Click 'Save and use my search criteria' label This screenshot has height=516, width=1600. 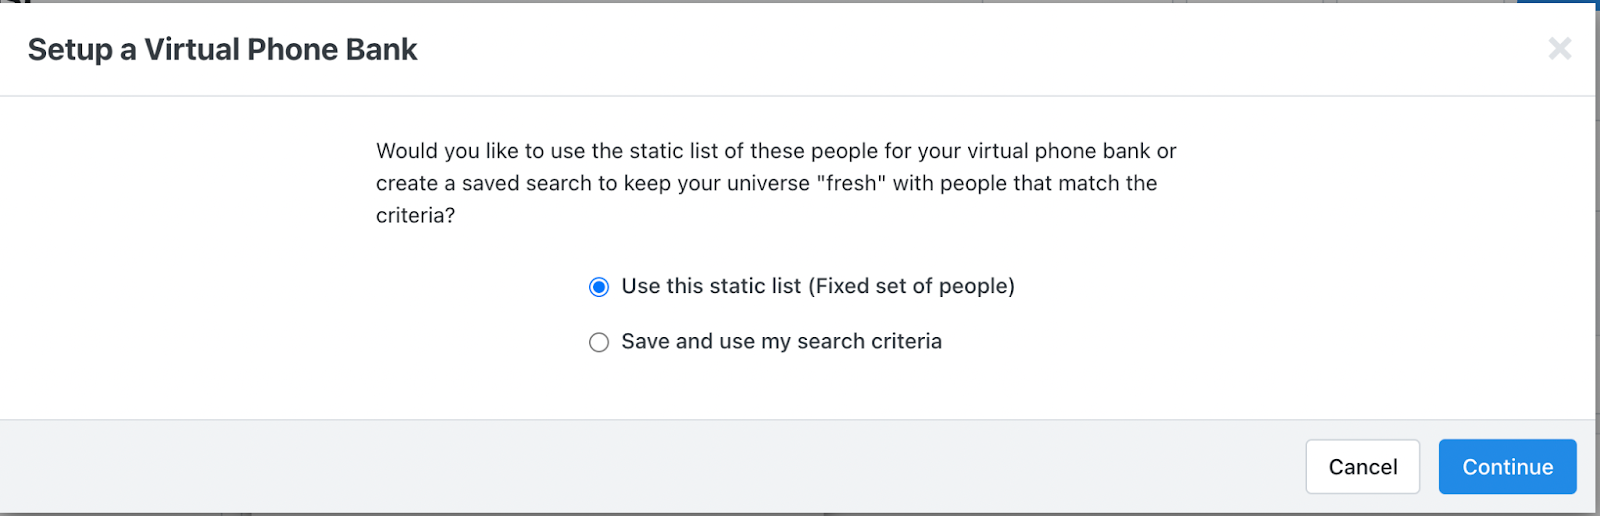click(781, 342)
